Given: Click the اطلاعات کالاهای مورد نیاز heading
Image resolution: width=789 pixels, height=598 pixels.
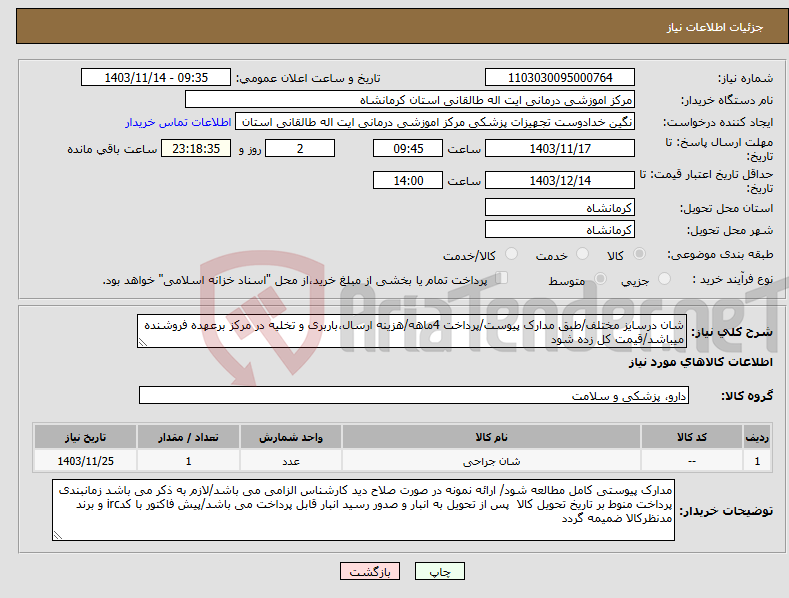Looking at the screenshot, I should (x=700, y=362).
